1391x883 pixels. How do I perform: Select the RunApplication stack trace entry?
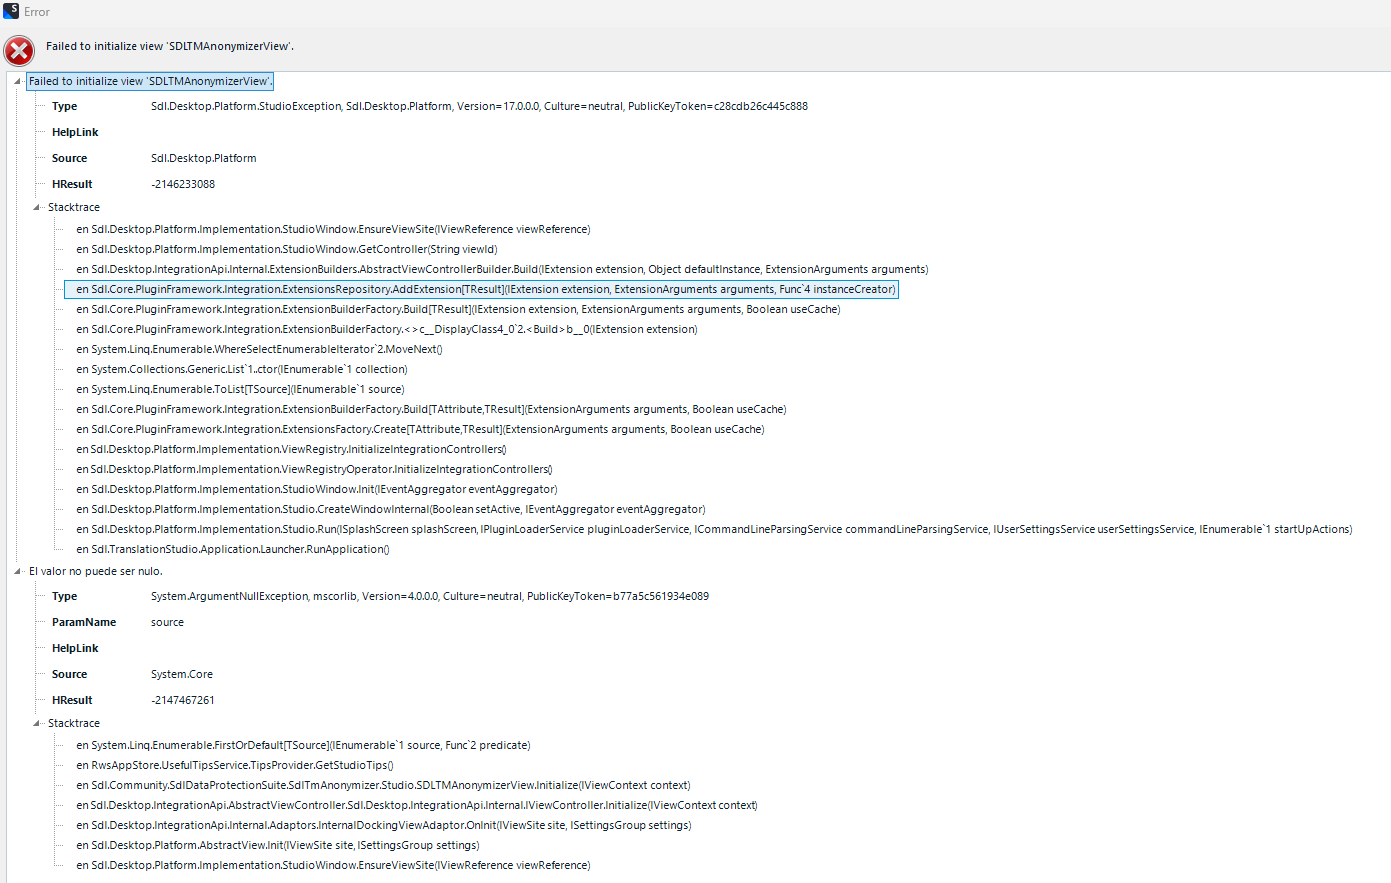point(231,549)
